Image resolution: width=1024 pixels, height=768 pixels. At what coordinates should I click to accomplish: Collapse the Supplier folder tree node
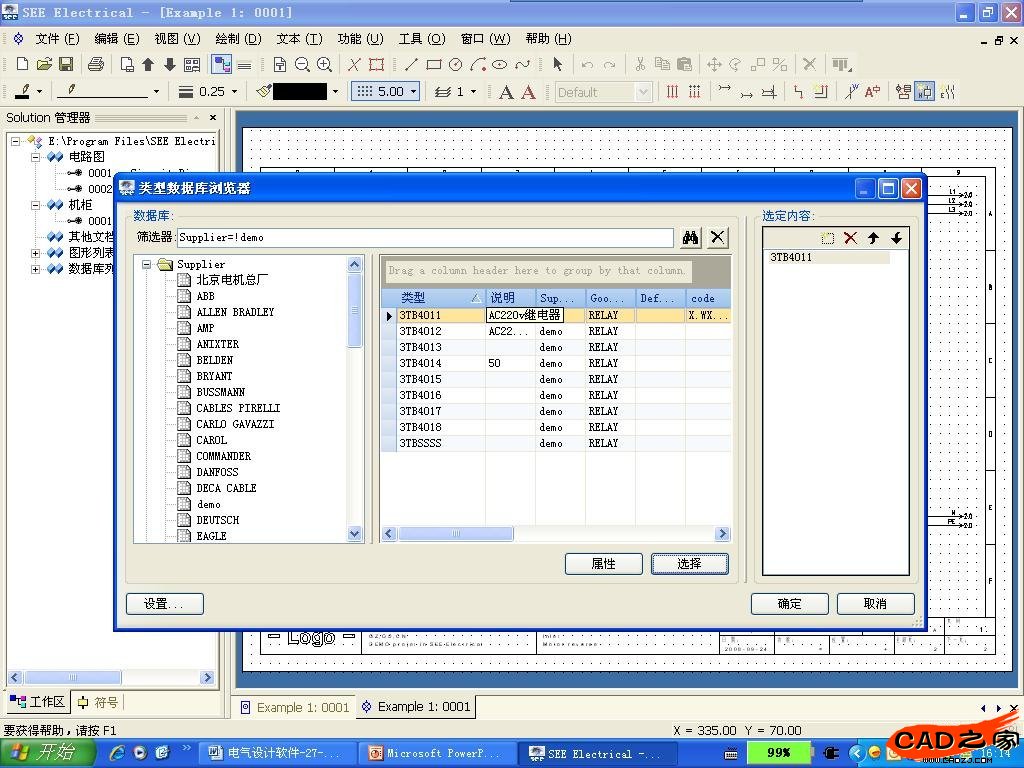tap(147, 265)
